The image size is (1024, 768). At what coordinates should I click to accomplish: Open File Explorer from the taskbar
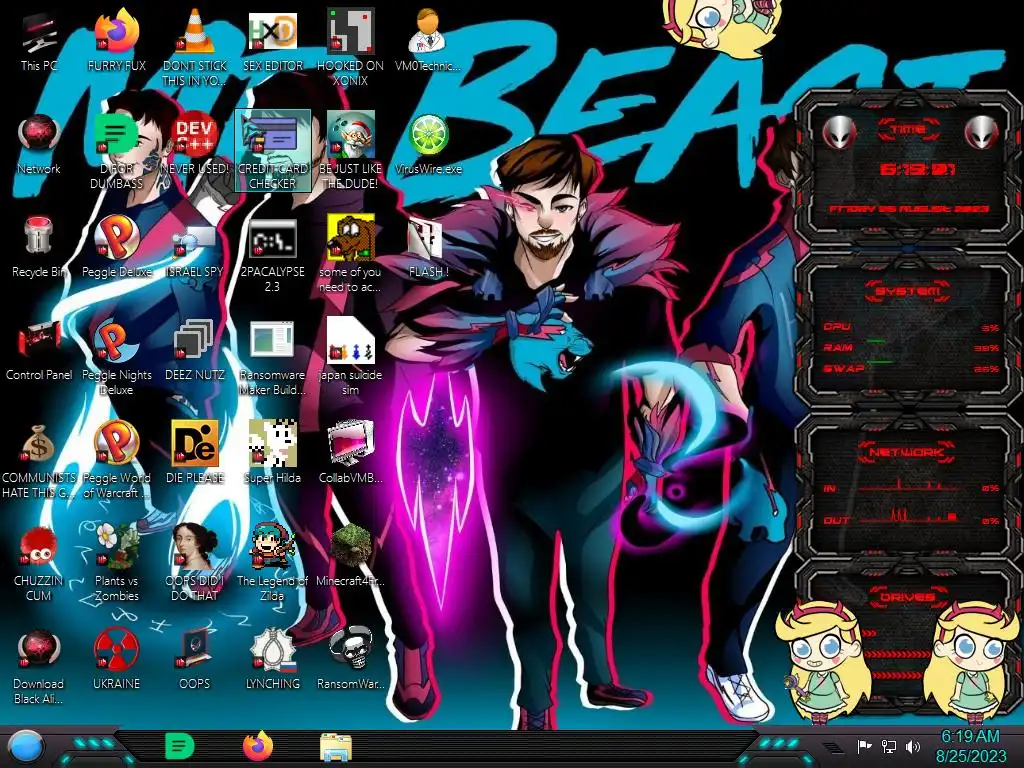click(x=336, y=747)
